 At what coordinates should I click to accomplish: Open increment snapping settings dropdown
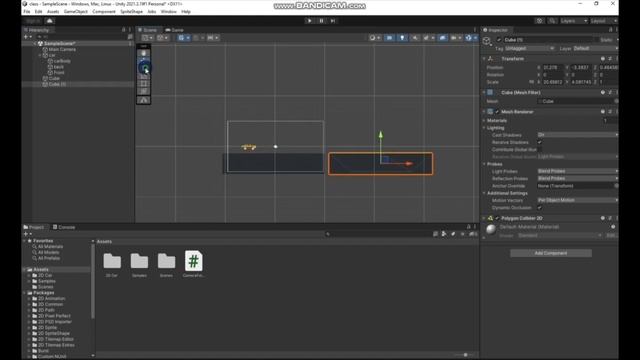pyautogui.click(x=212, y=38)
